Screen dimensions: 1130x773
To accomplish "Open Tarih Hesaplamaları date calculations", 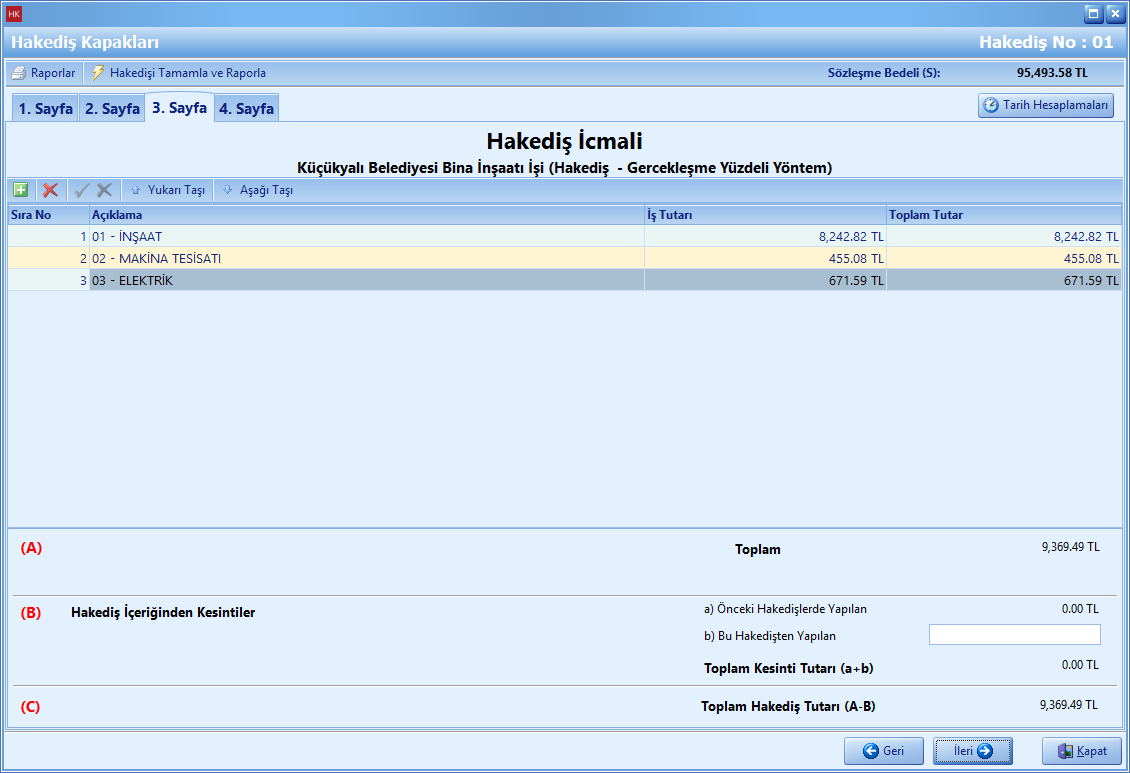I will [x=1046, y=105].
